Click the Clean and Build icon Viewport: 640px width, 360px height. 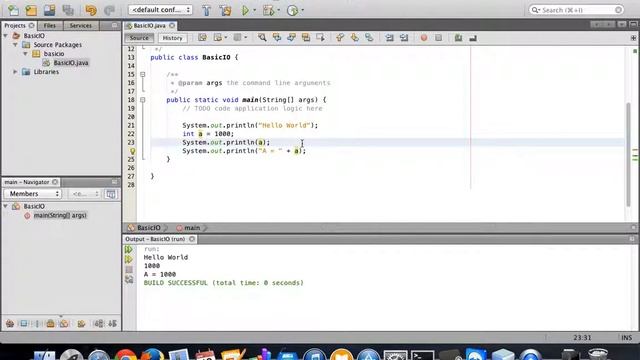pos(225,10)
